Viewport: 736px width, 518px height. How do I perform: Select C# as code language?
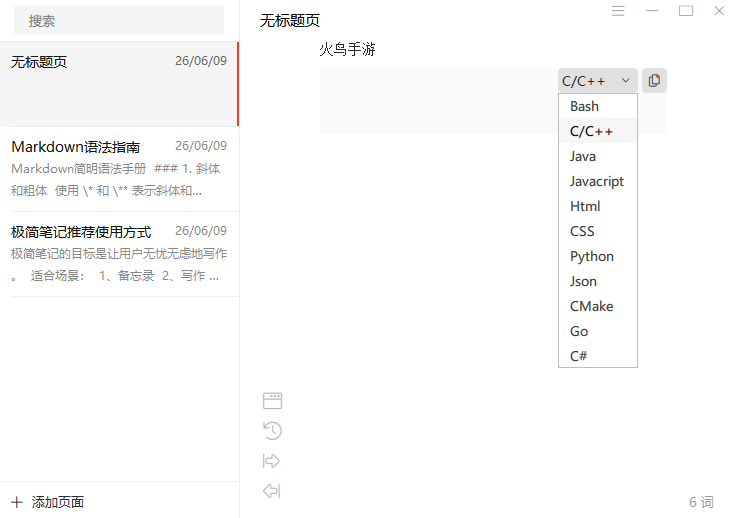point(598,356)
